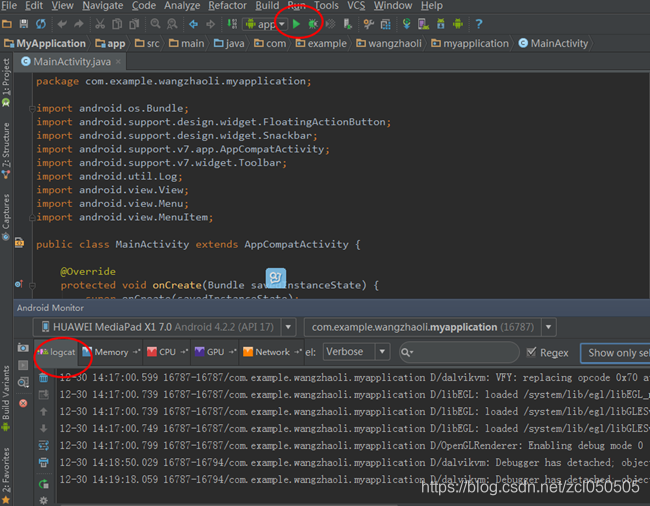
Task: Click the Synchronize toolbar icon
Action: pyautogui.click(x=41, y=24)
